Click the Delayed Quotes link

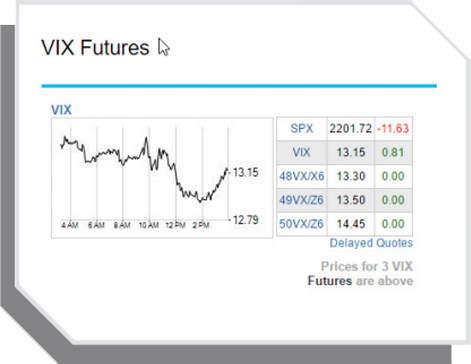click(x=371, y=243)
